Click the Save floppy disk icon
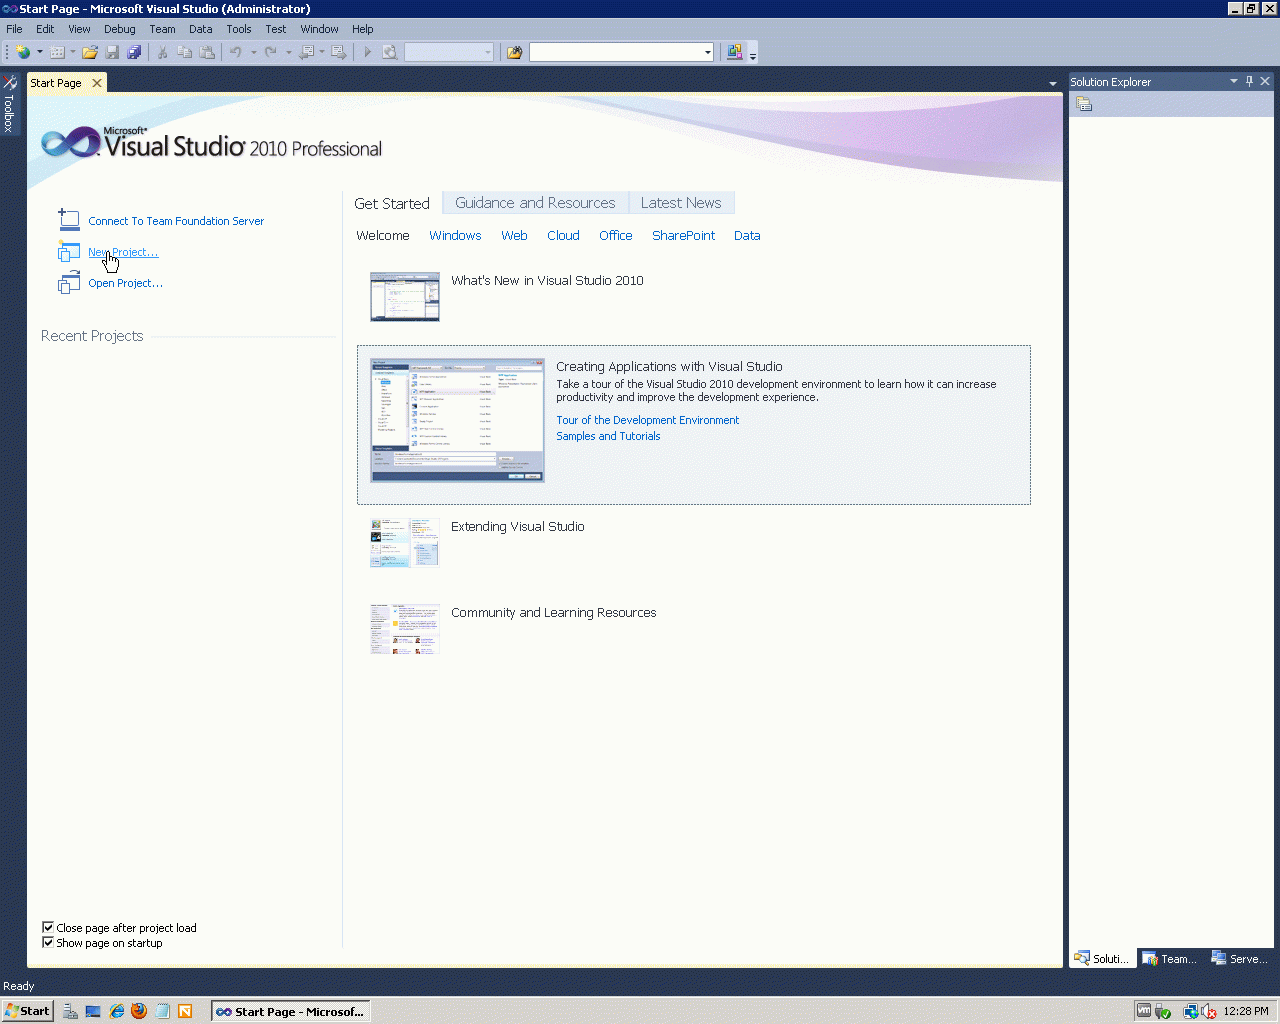 click(x=112, y=52)
